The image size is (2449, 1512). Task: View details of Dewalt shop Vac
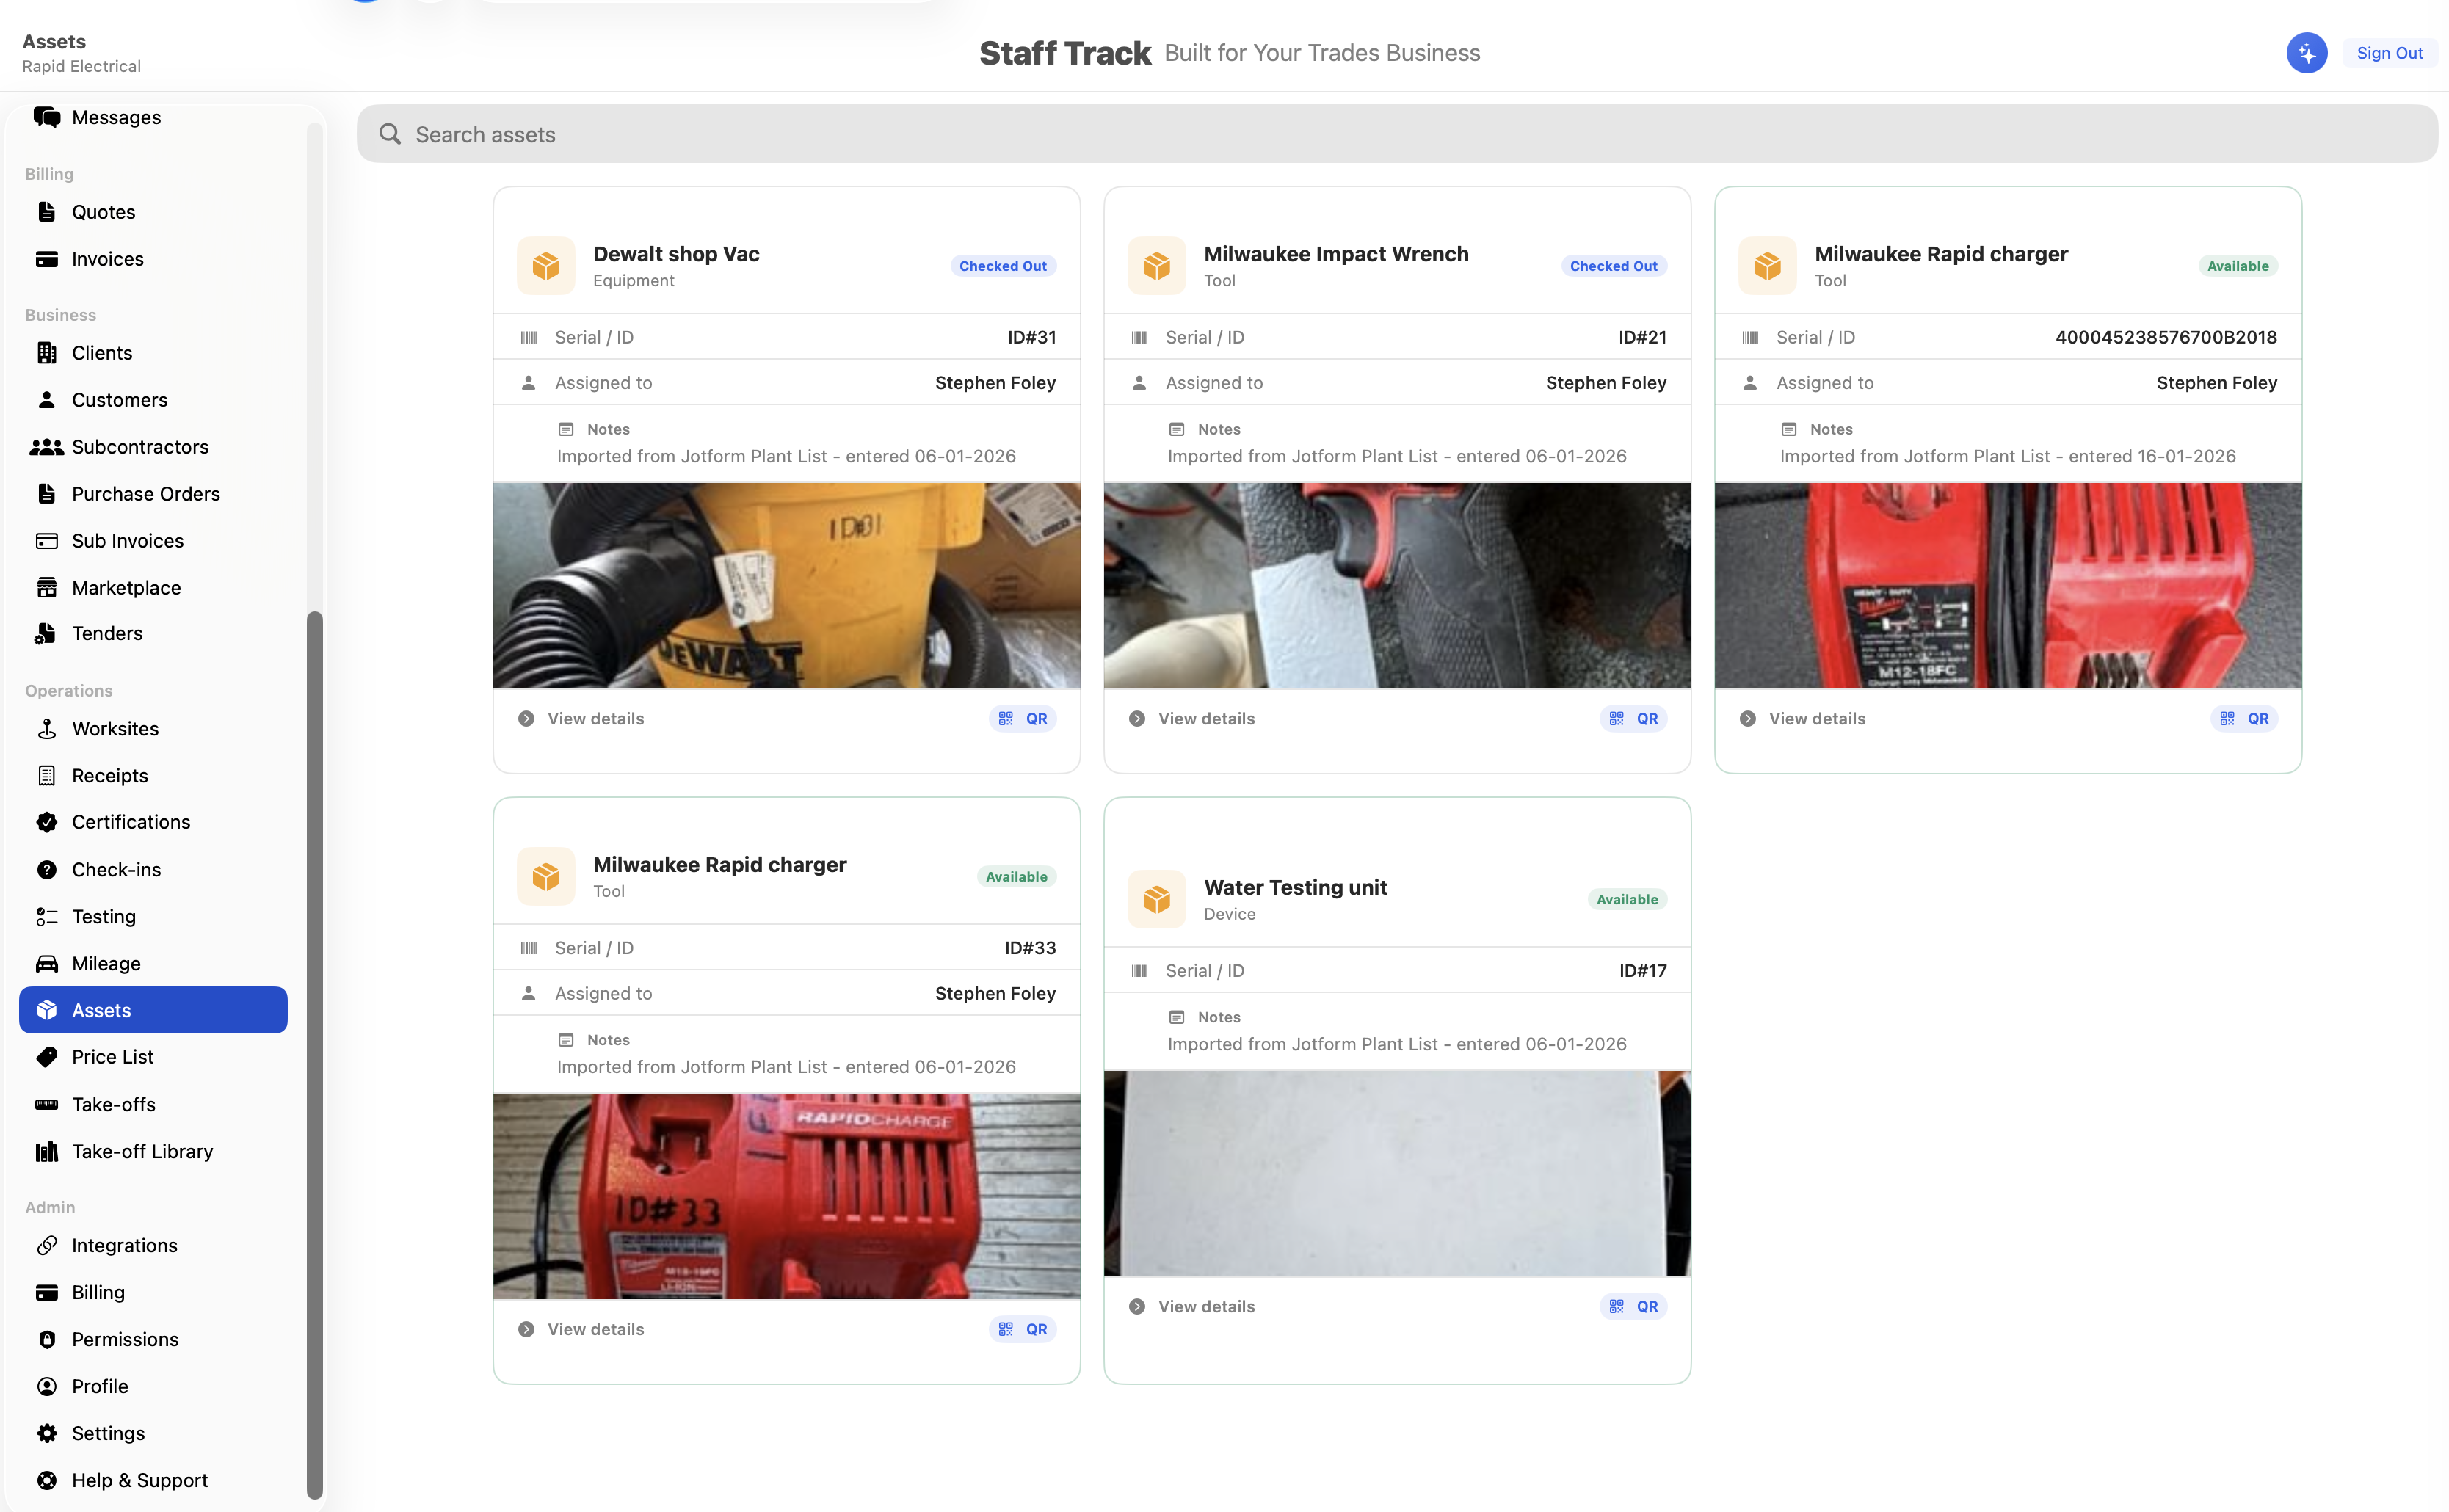point(581,719)
